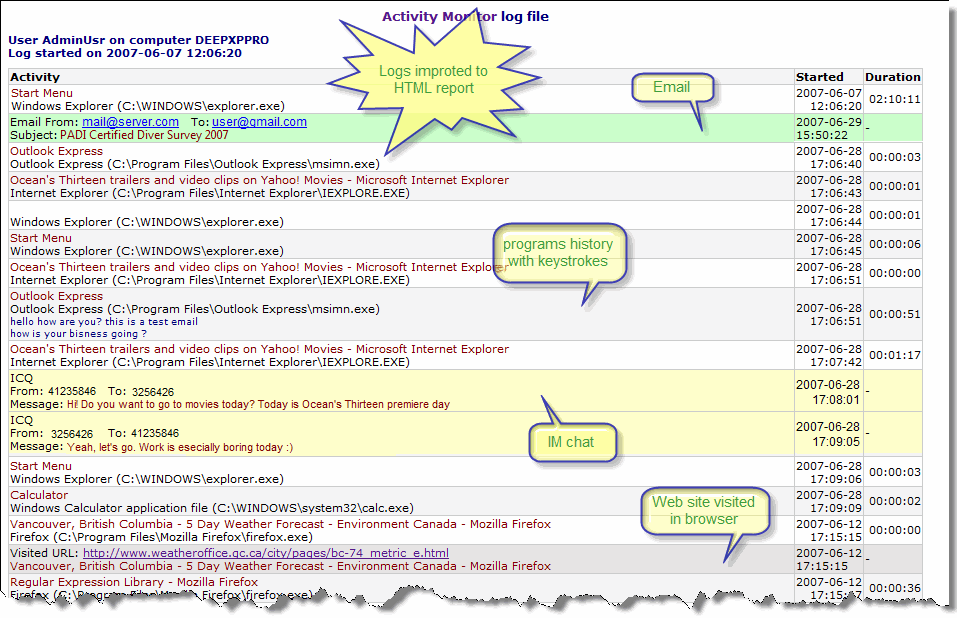Click subject 'PADI Certified Diver Survey 2007'
The height and width of the screenshot is (618, 957).
pyautogui.click(x=144, y=135)
